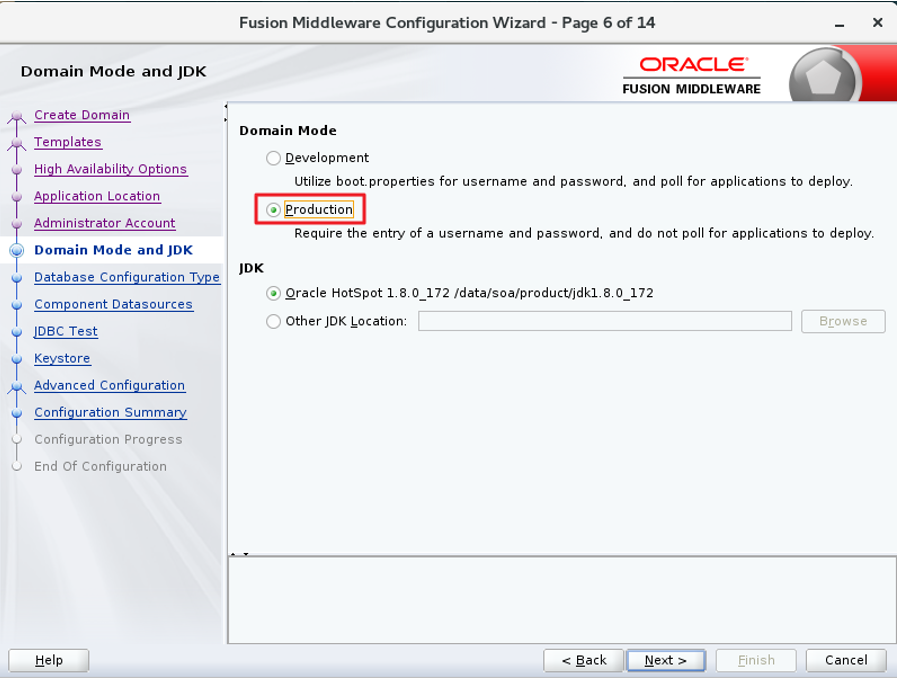Go to Database Configuration Type step

click(127, 277)
